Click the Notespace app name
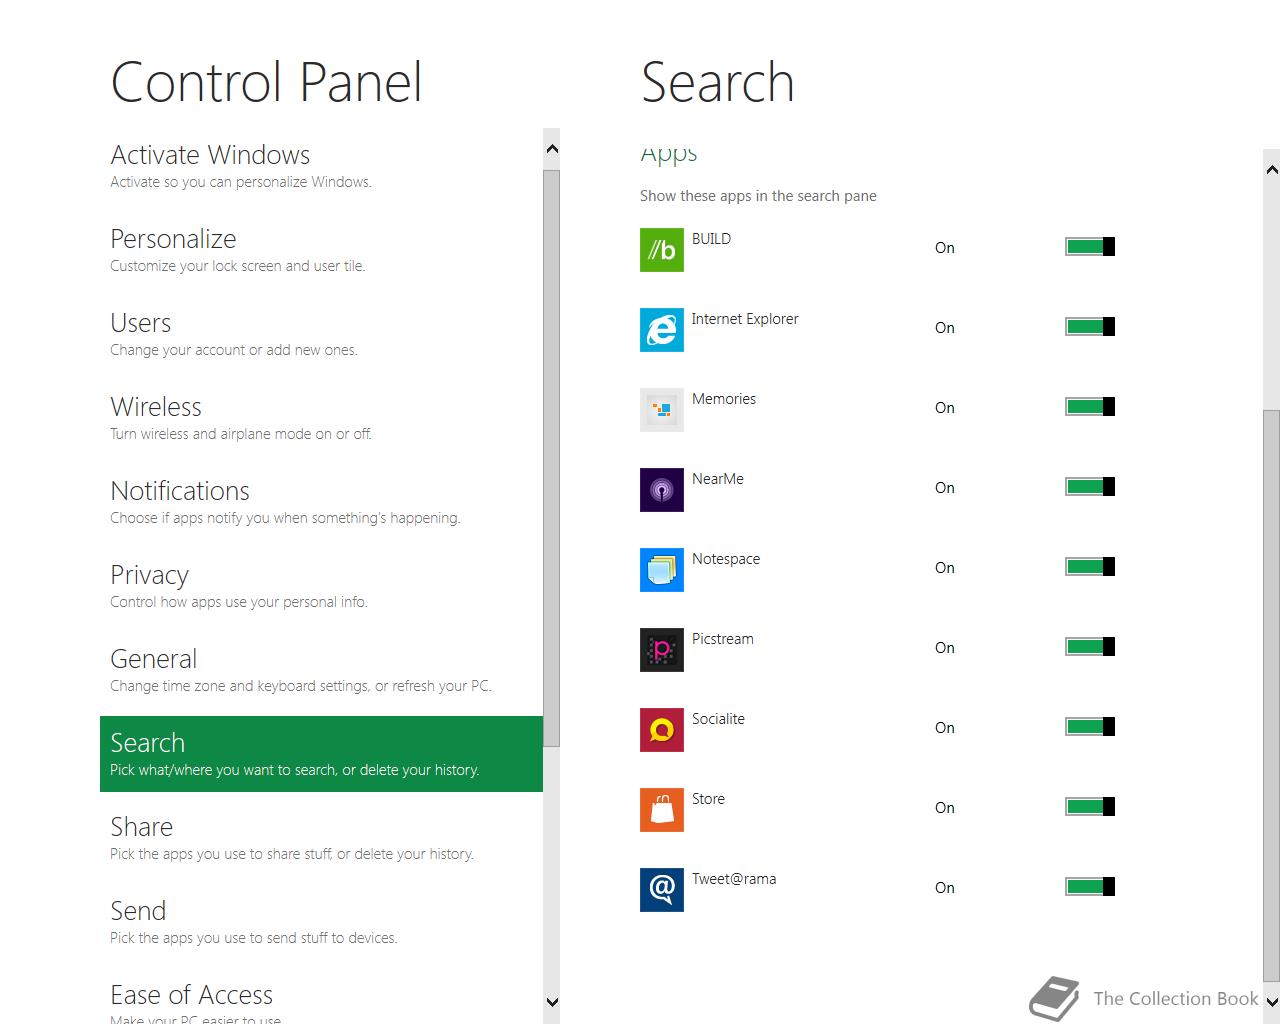This screenshot has height=1024, width=1280. [x=726, y=559]
